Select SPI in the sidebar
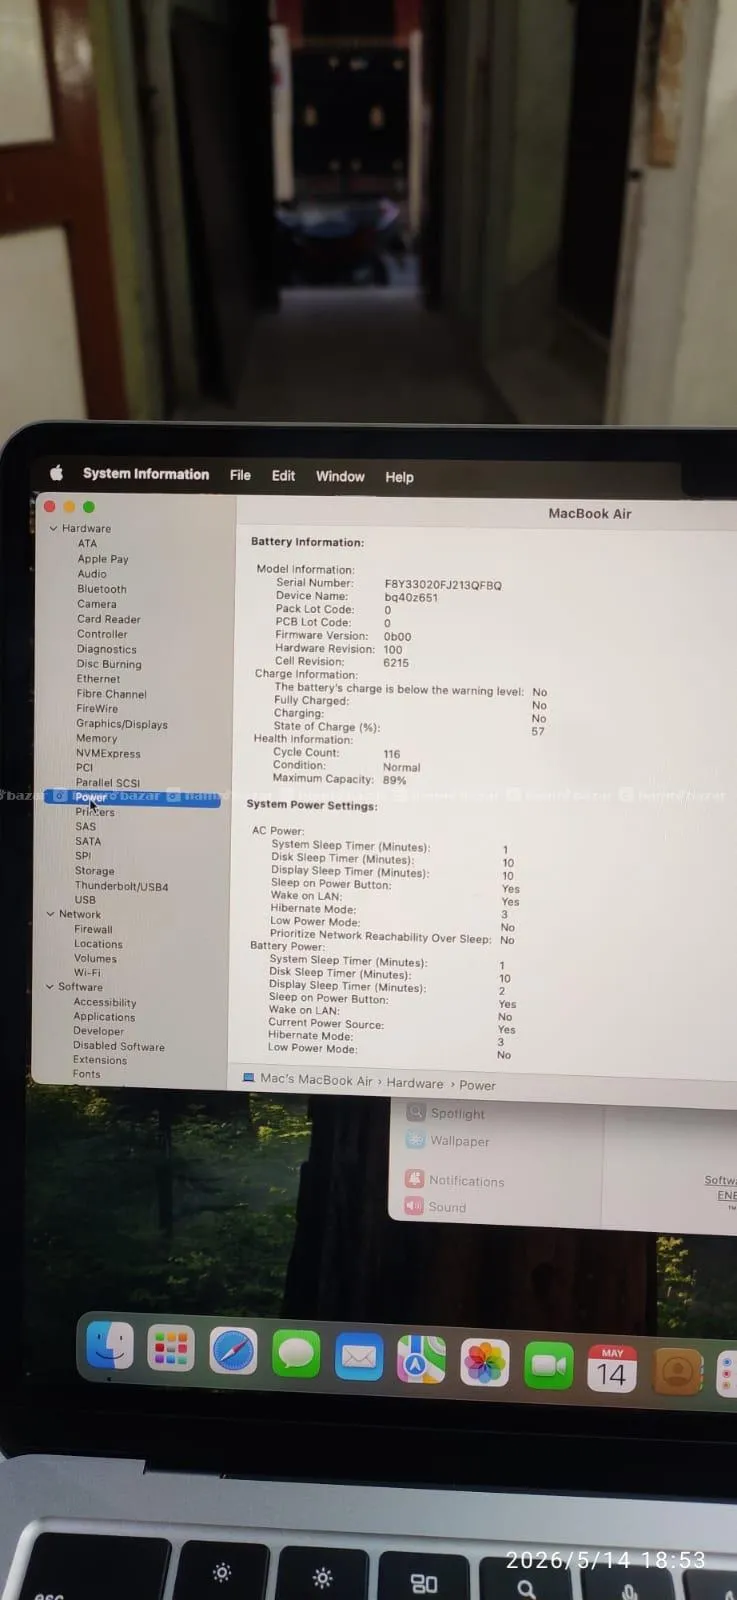This screenshot has height=1600, width=737. 83,856
